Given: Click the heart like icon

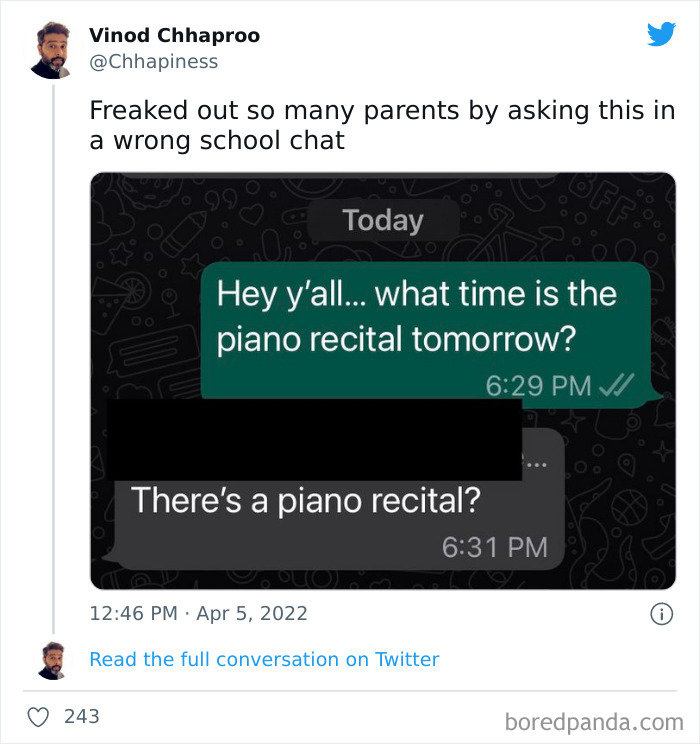Looking at the screenshot, I should coord(39,716).
